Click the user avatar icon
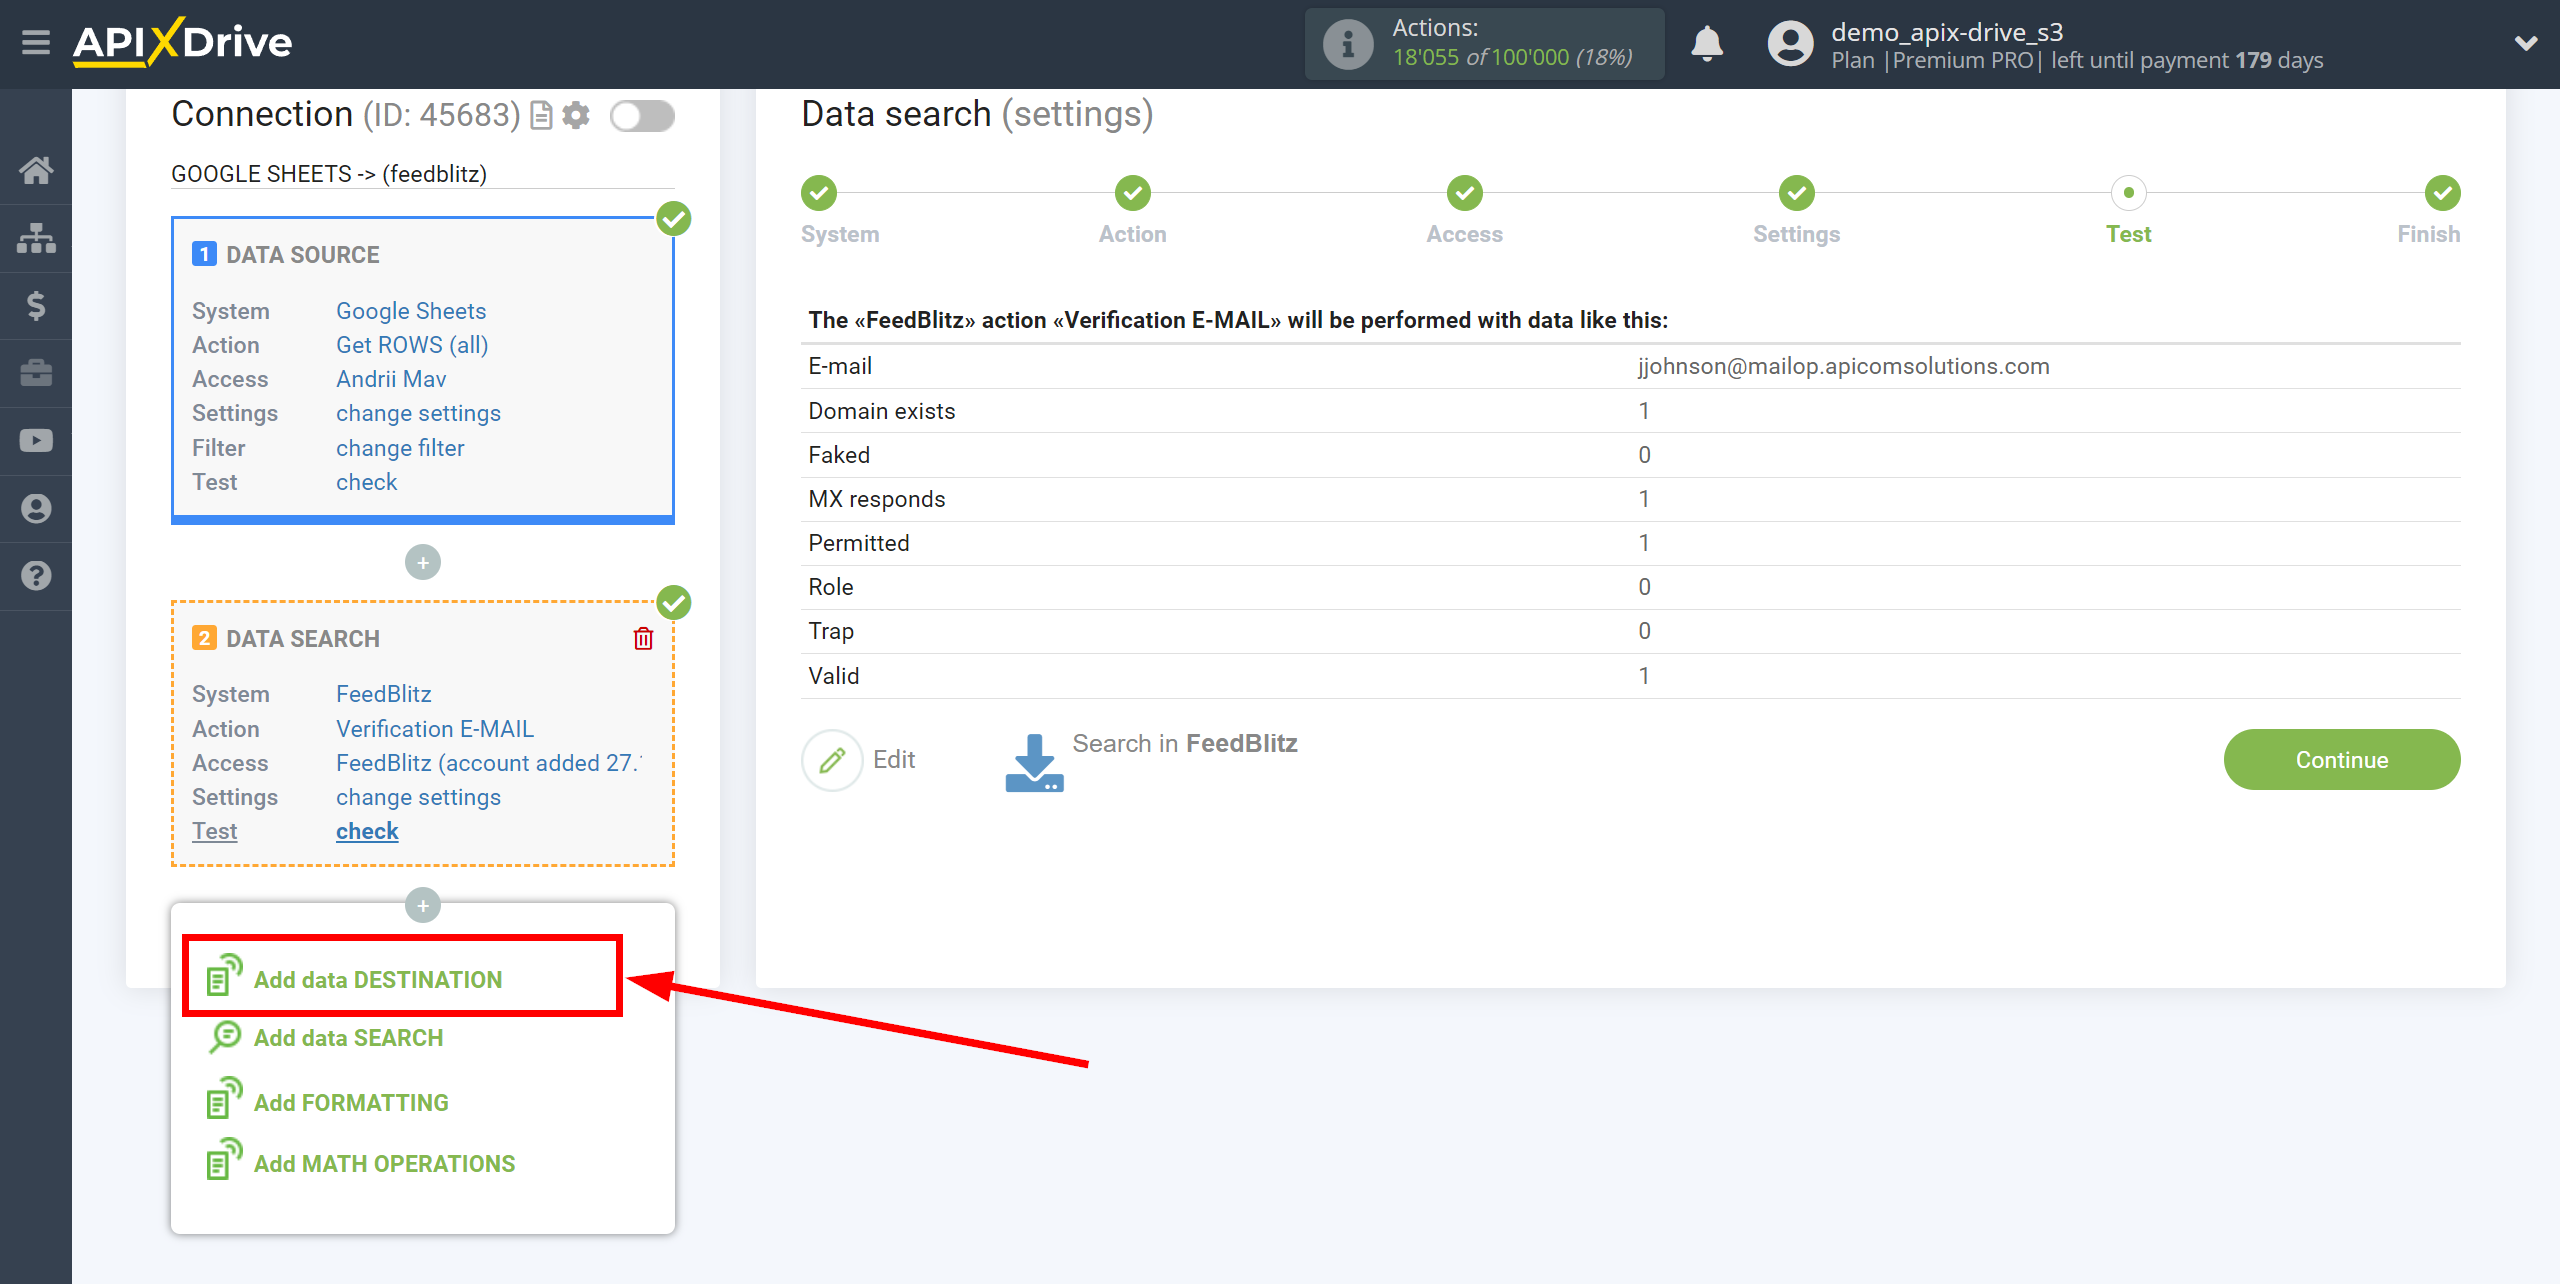This screenshot has height=1284, width=2560. (1790, 44)
